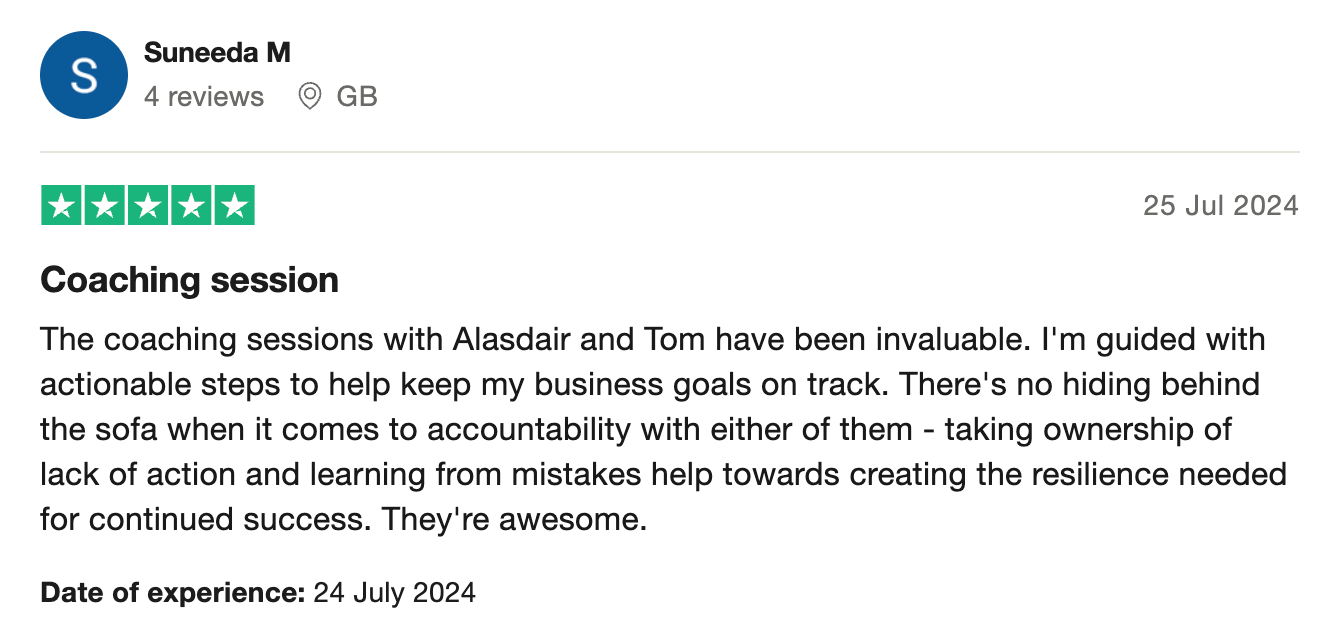Viewport: 1334px width, 632px height.
Task: Click the location pin icon beside GB
Action: point(310,97)
